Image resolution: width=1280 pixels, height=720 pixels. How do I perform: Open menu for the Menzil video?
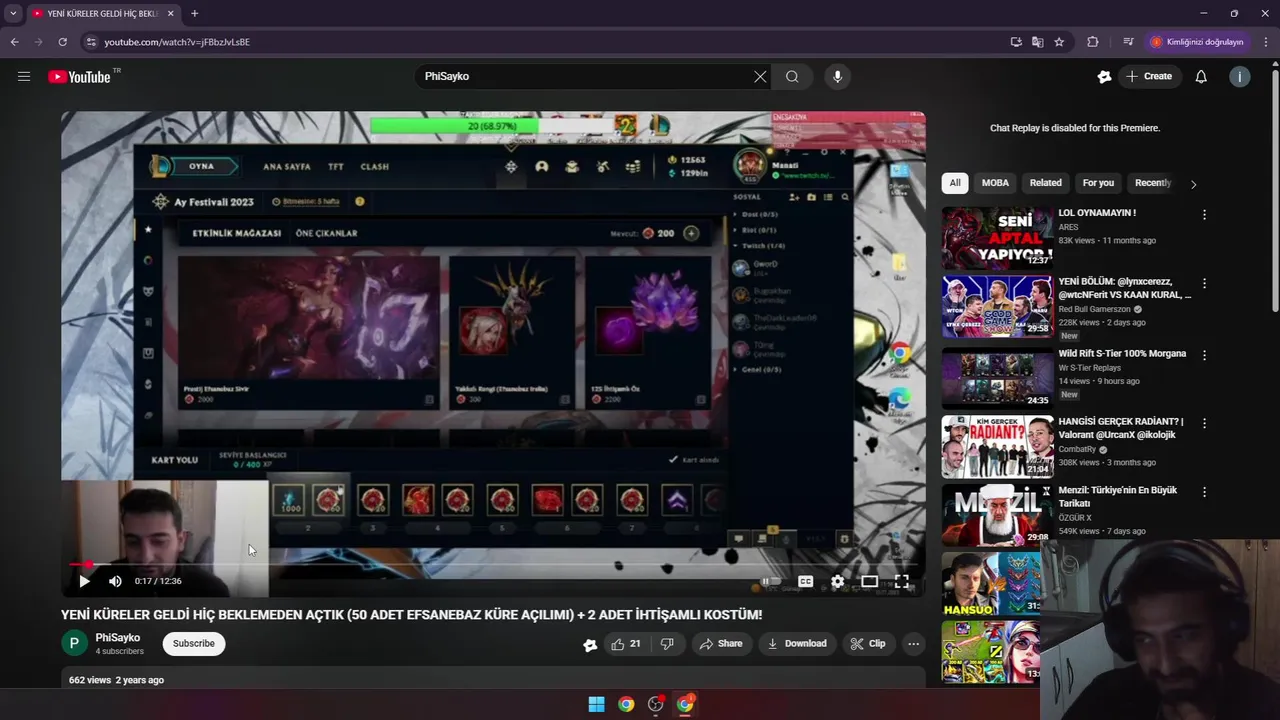tap(1204, 493)
